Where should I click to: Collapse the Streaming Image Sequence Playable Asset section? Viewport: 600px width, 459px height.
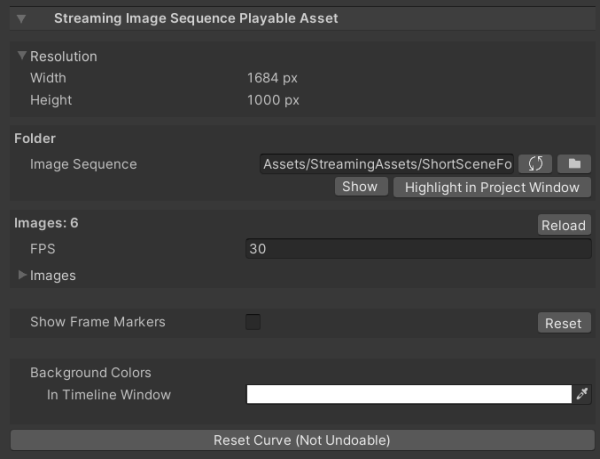point(22,18)
